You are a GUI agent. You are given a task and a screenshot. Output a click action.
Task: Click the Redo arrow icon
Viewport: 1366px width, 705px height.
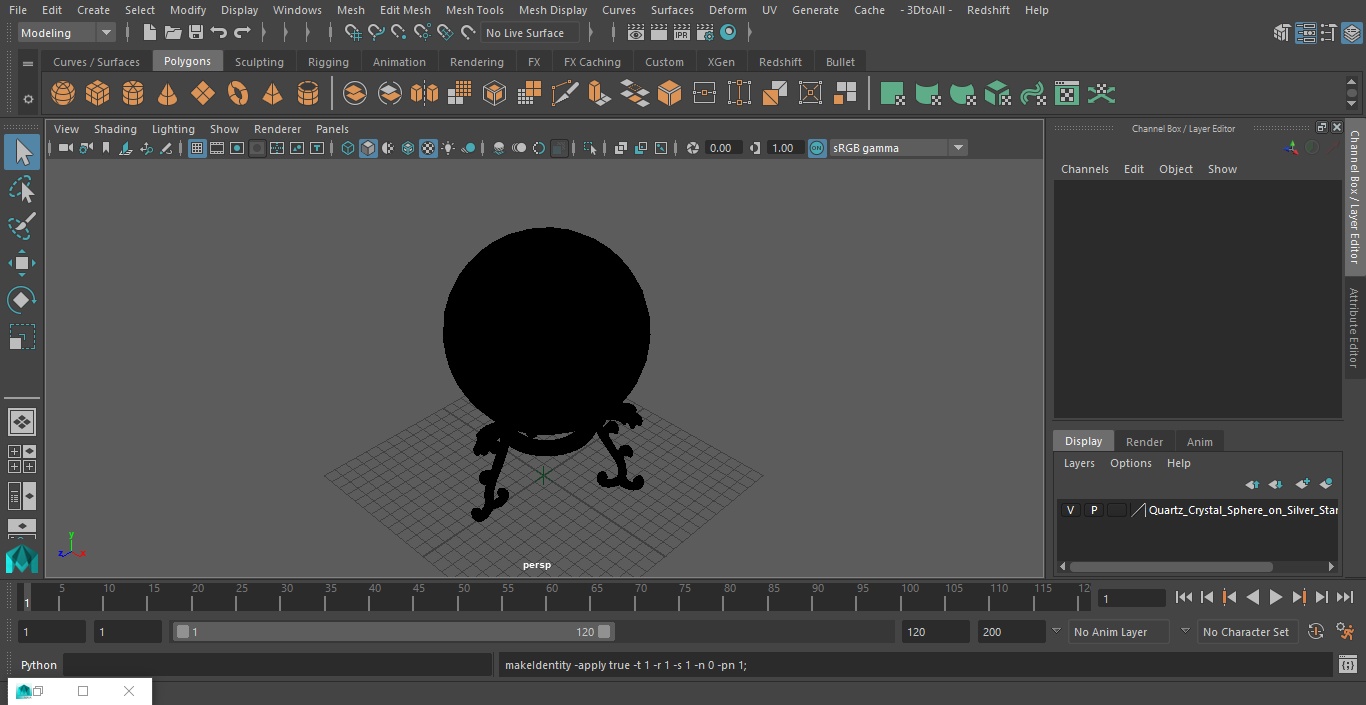pos(242,33)
